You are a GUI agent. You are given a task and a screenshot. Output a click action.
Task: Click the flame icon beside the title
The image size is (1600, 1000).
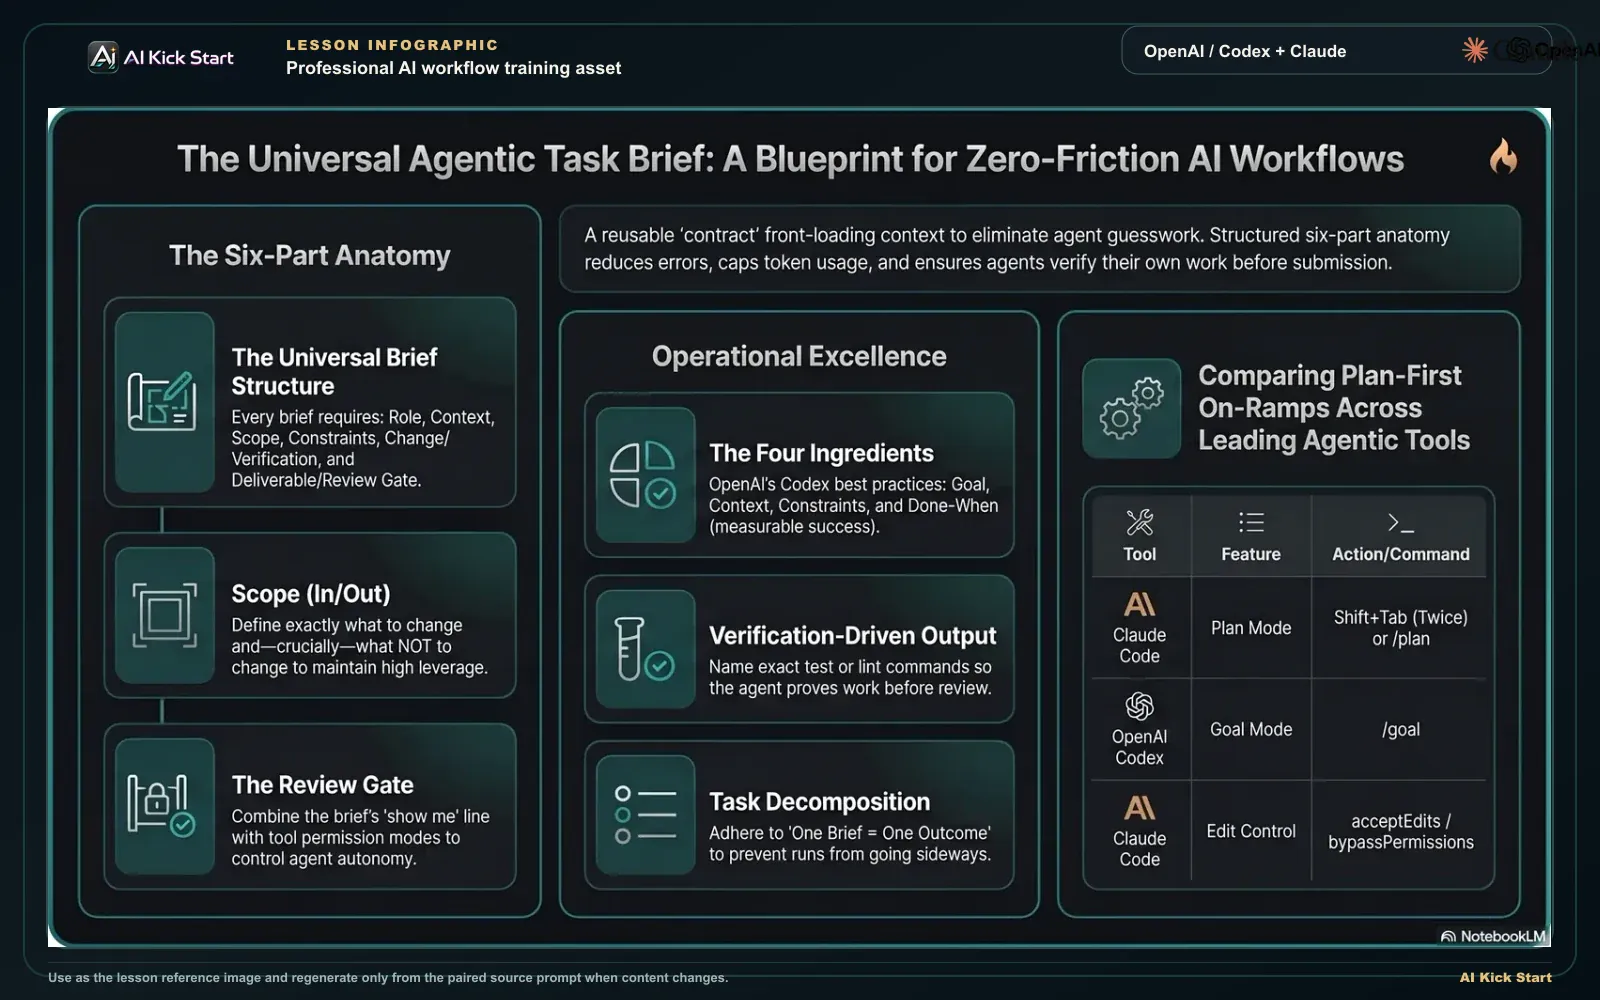click(x=1503, y=156)
